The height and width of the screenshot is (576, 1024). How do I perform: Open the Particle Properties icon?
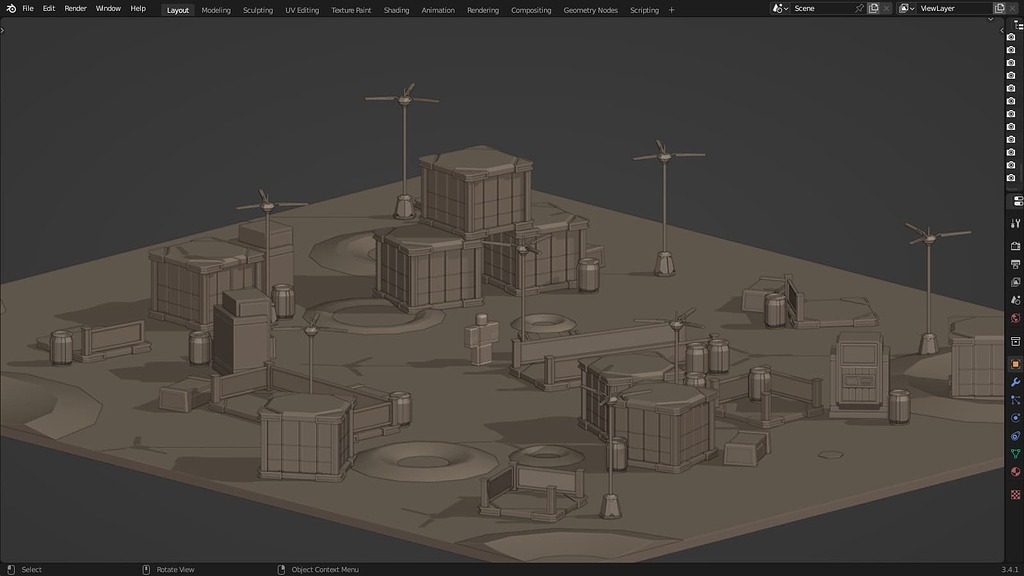(1014, 400)
